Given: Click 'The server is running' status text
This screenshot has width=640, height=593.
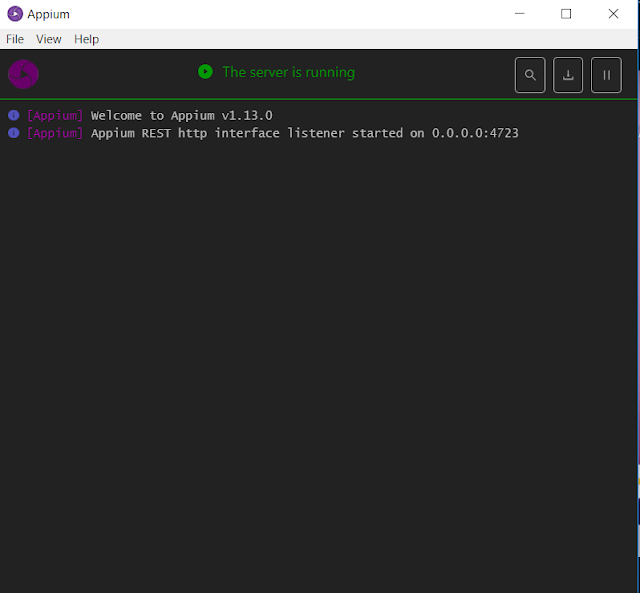Looking at the screenshot, I should coord(289,72).
